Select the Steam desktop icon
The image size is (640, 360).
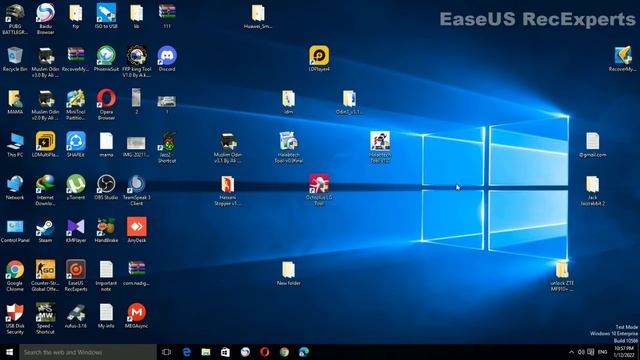pos(45,230)
